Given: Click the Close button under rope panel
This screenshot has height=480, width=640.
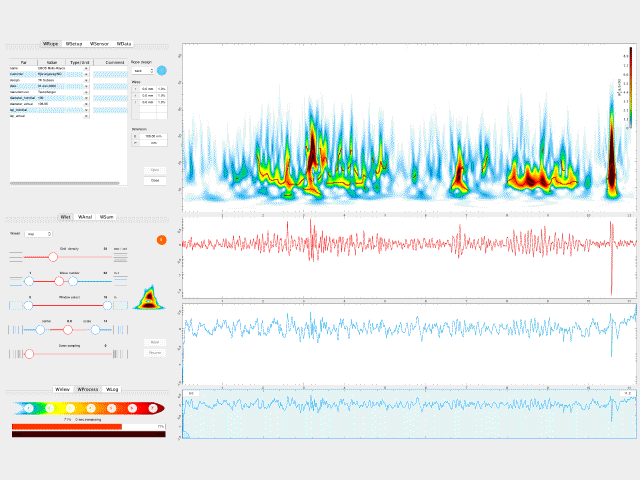Looking at the screenshot, I should click(155, 180).
